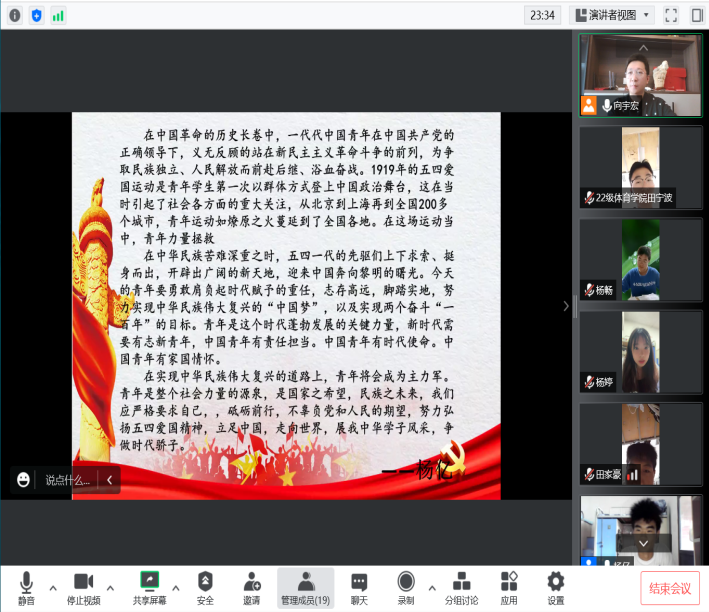709x612 pixels.
Task: Enter fullscreen using the top-right icon
Action: click(x=671, y=15)
